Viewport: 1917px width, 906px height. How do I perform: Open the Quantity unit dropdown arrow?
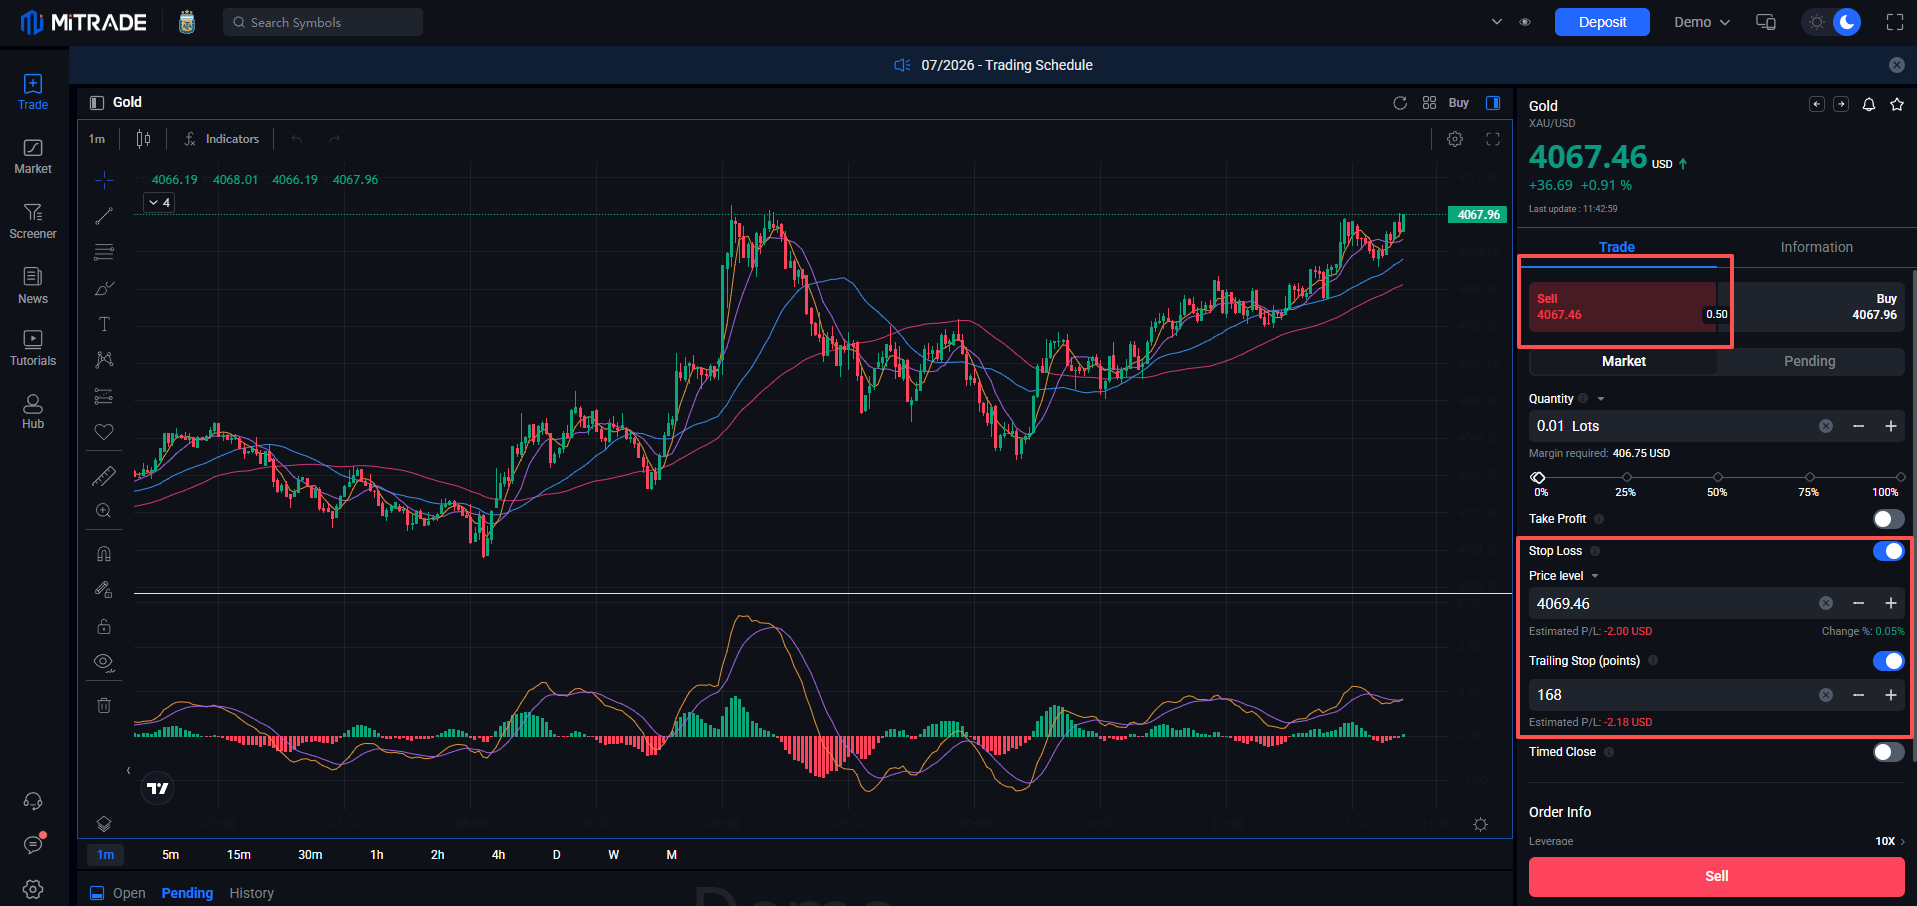1601,399
